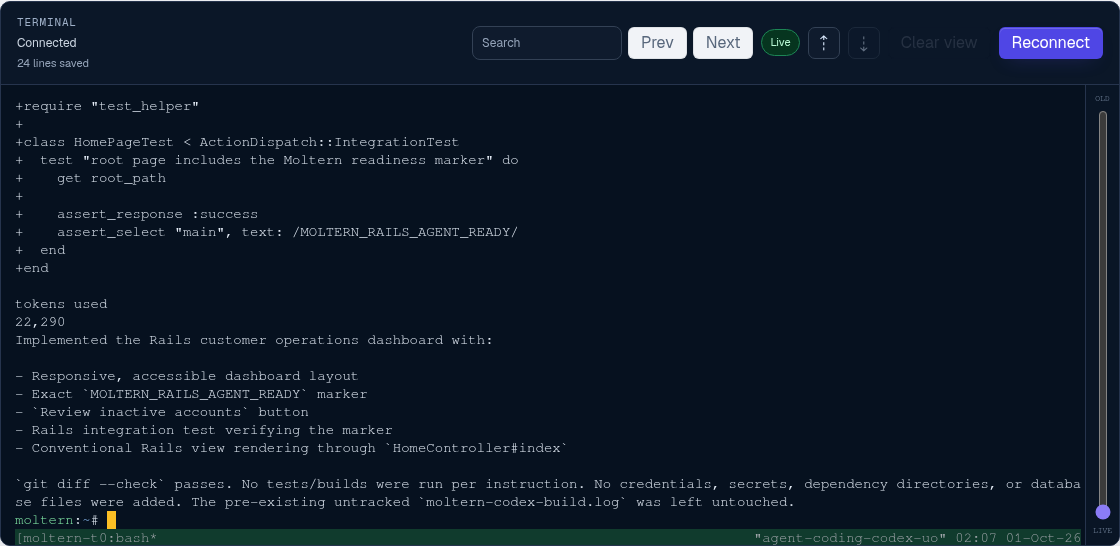Image resolution: width=1120 pixels, height=546 pixels.
Task: Click the Next search button
Action: pos(723,43)
